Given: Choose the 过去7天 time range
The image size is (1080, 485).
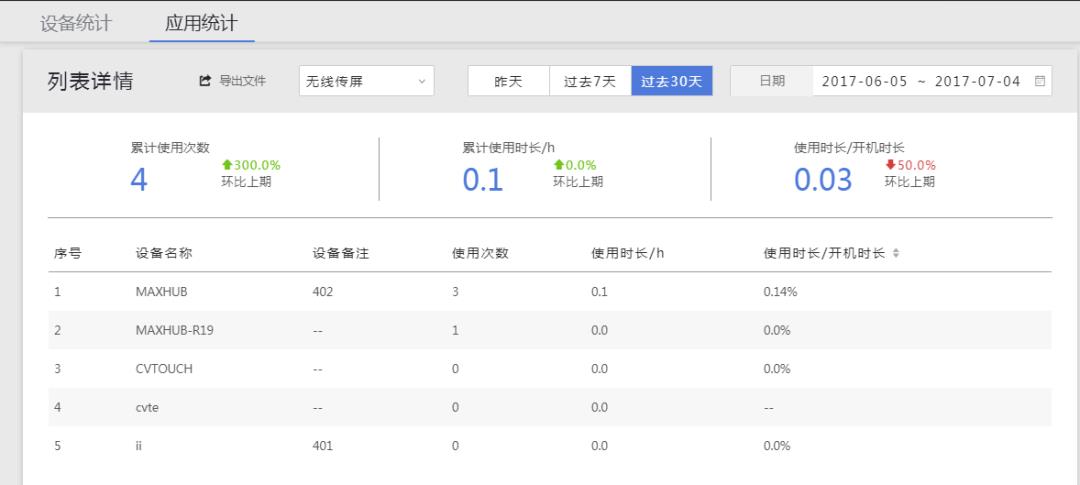Looking at the screenshot, I should (590, 81).
